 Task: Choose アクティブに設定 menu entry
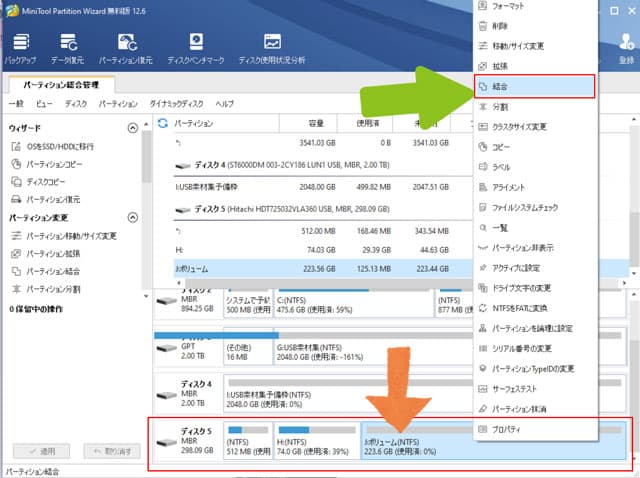(536, 268)
